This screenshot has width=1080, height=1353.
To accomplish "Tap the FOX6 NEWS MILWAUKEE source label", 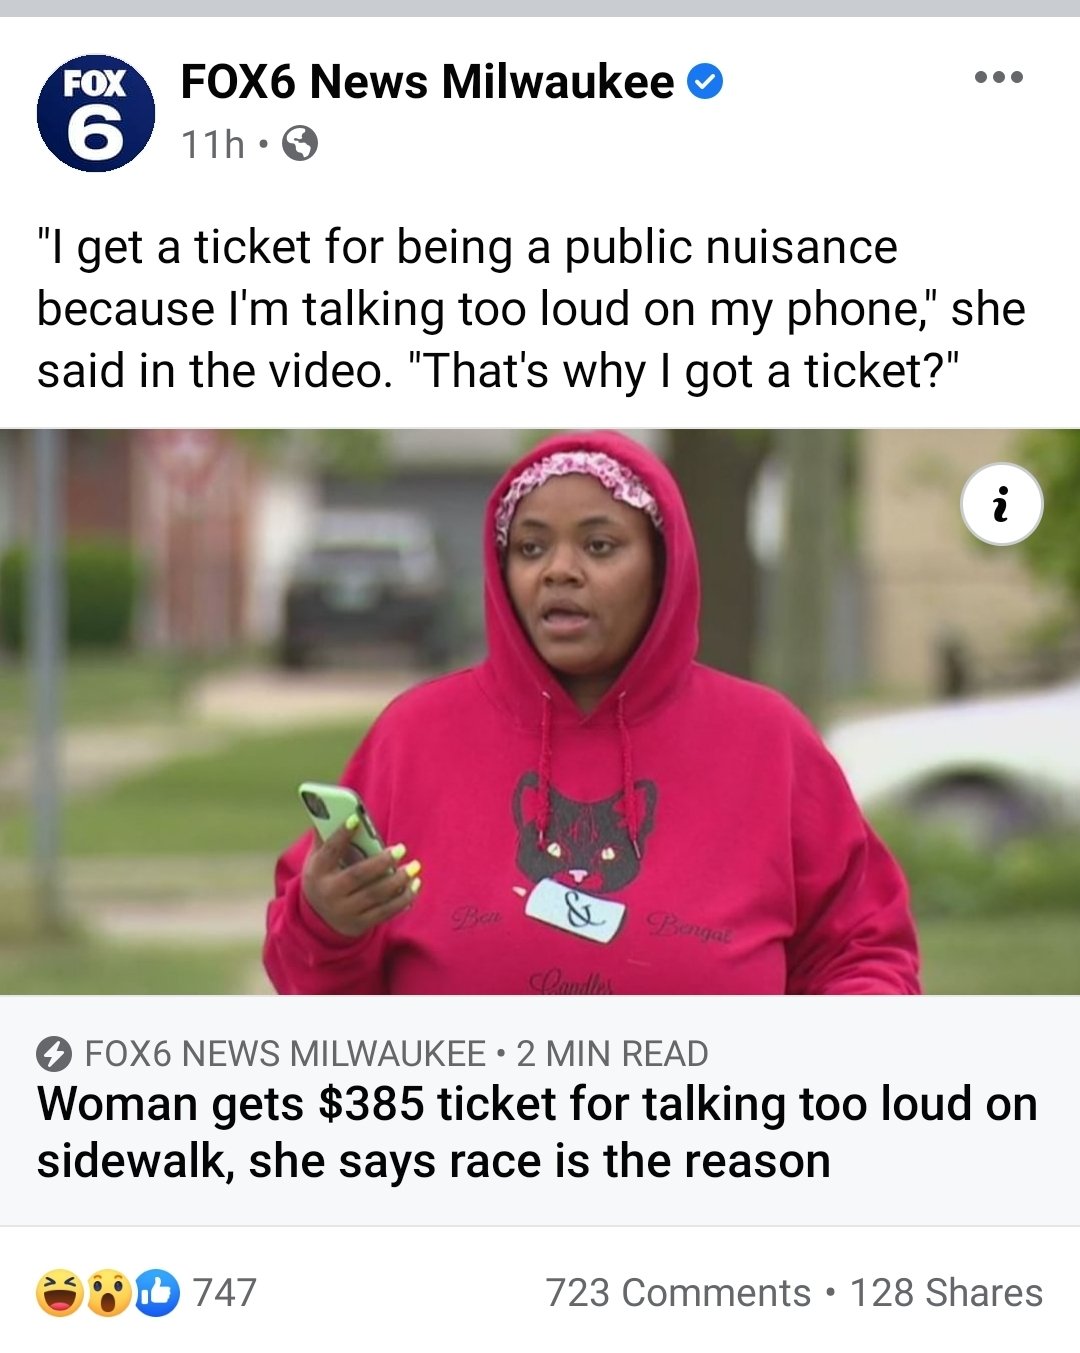I will 285,1054.
